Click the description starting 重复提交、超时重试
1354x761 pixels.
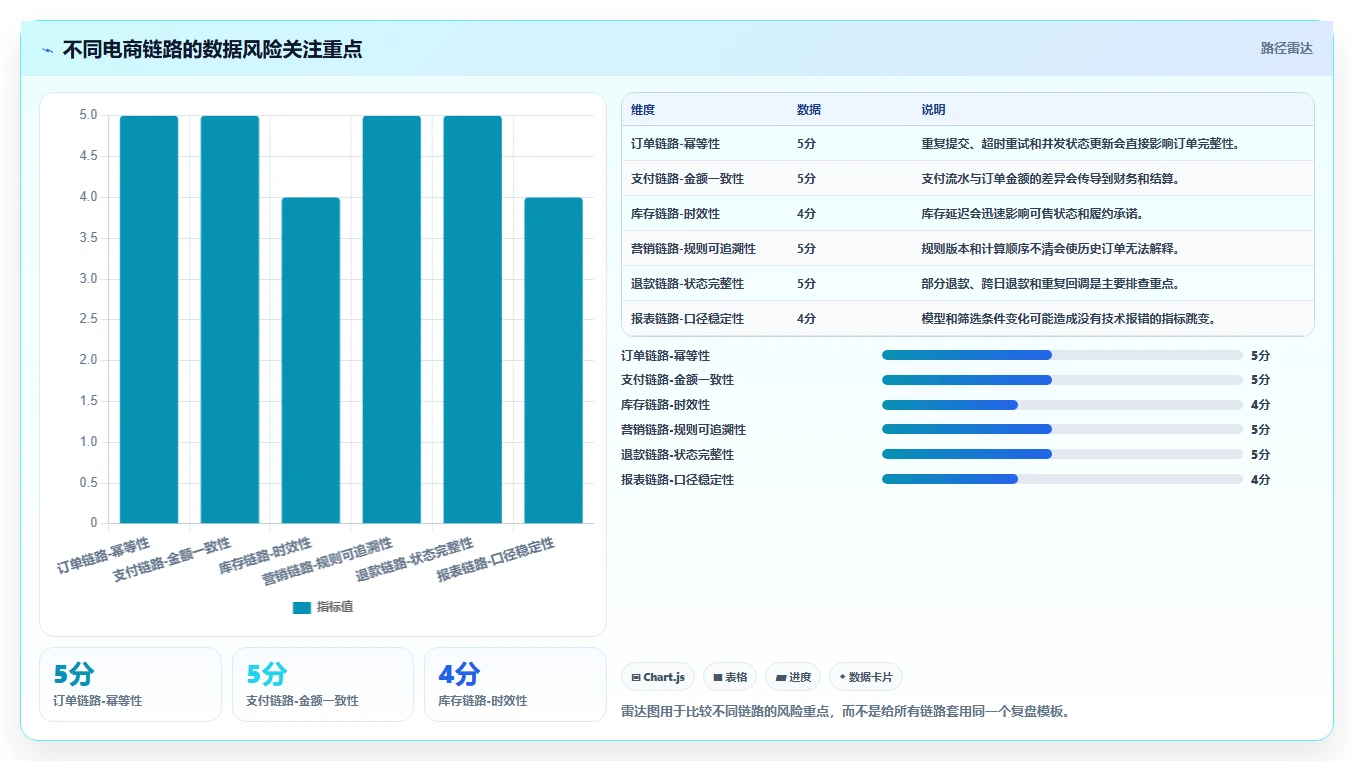click(1081, 144)
